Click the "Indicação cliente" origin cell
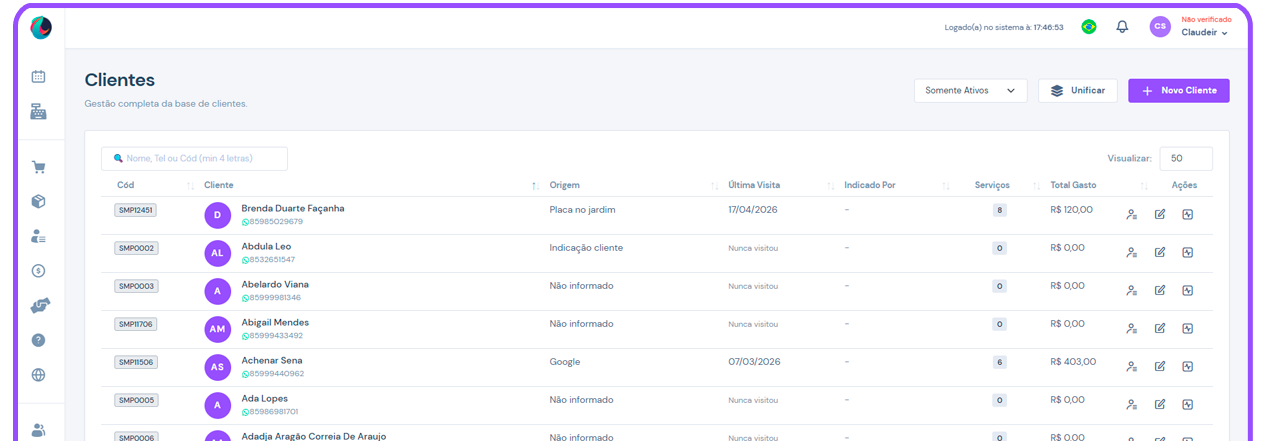Screen dimensions: 1261x441 [586, 248]
